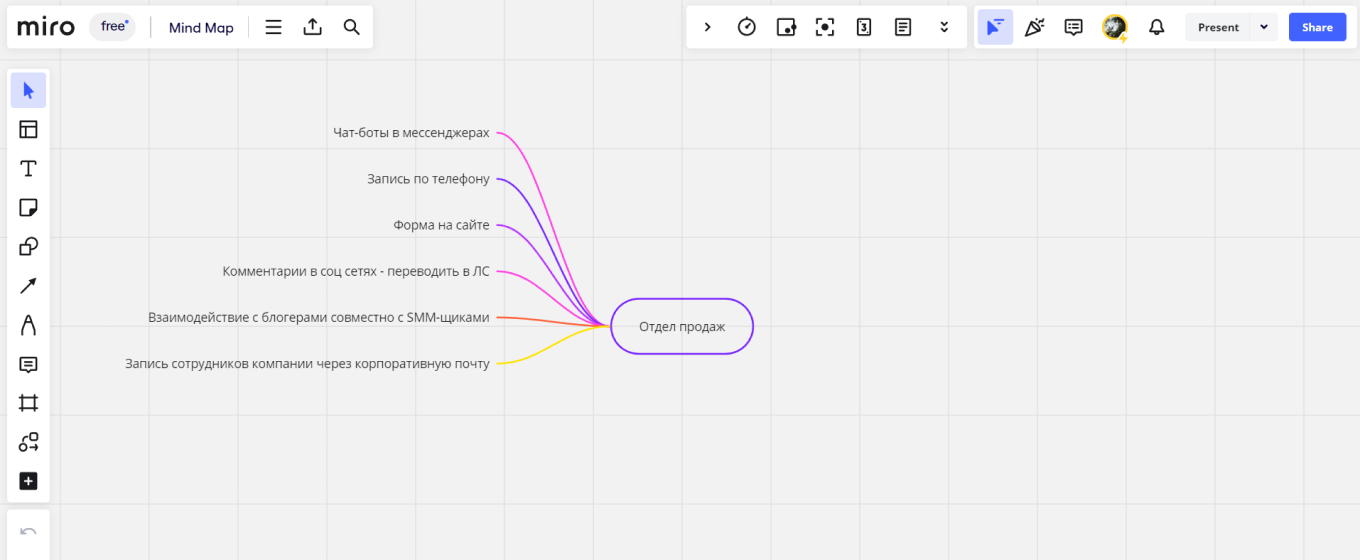Show more collaboration apps double chevron
Image resolution: width=1360 pixels, height=560 pixels.
point(944,27)
